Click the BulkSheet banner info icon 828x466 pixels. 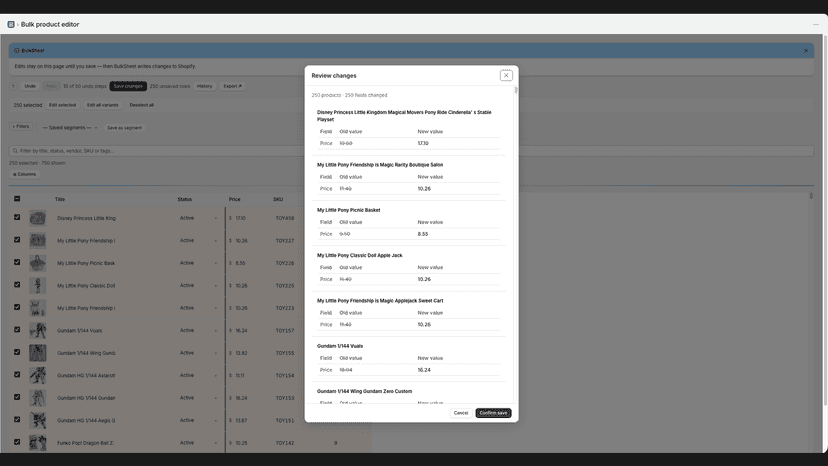click(16, 51)
